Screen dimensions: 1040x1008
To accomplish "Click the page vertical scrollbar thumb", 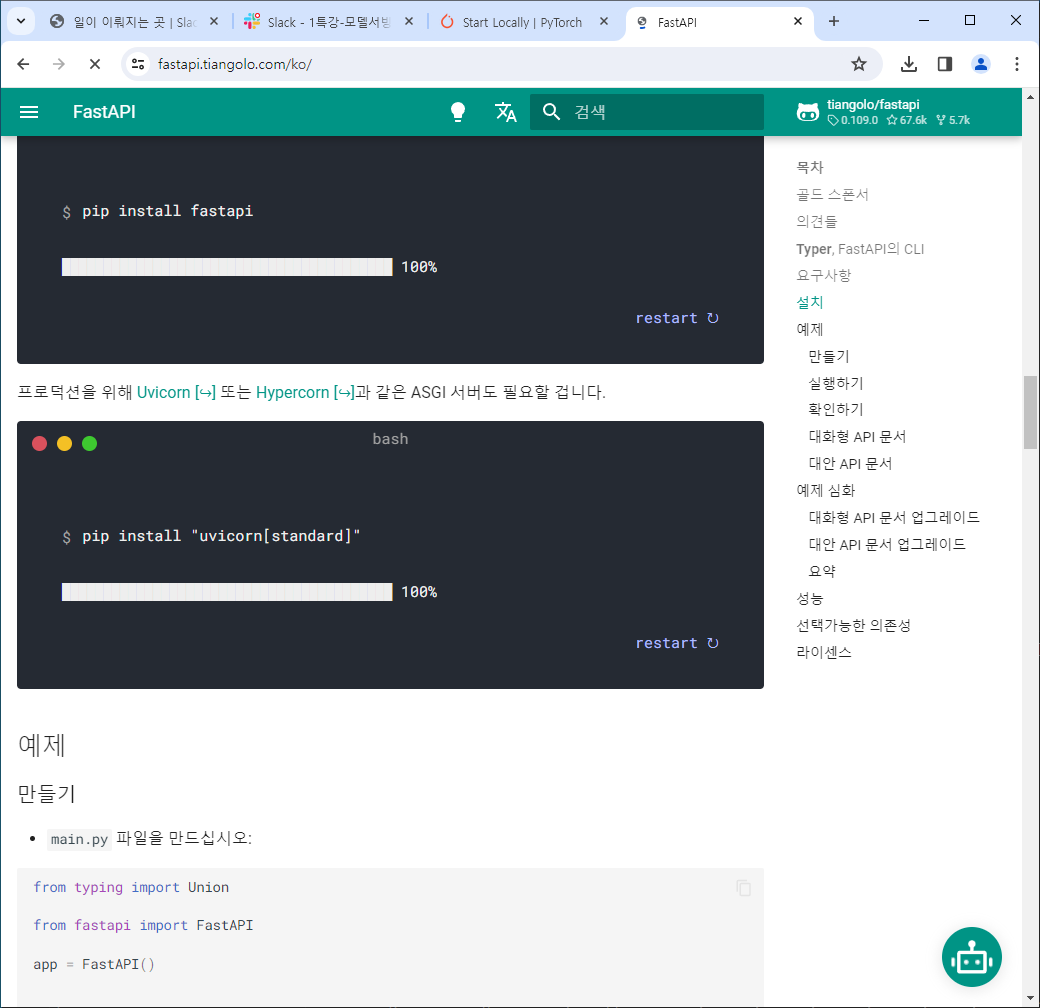I will 1030,412.
